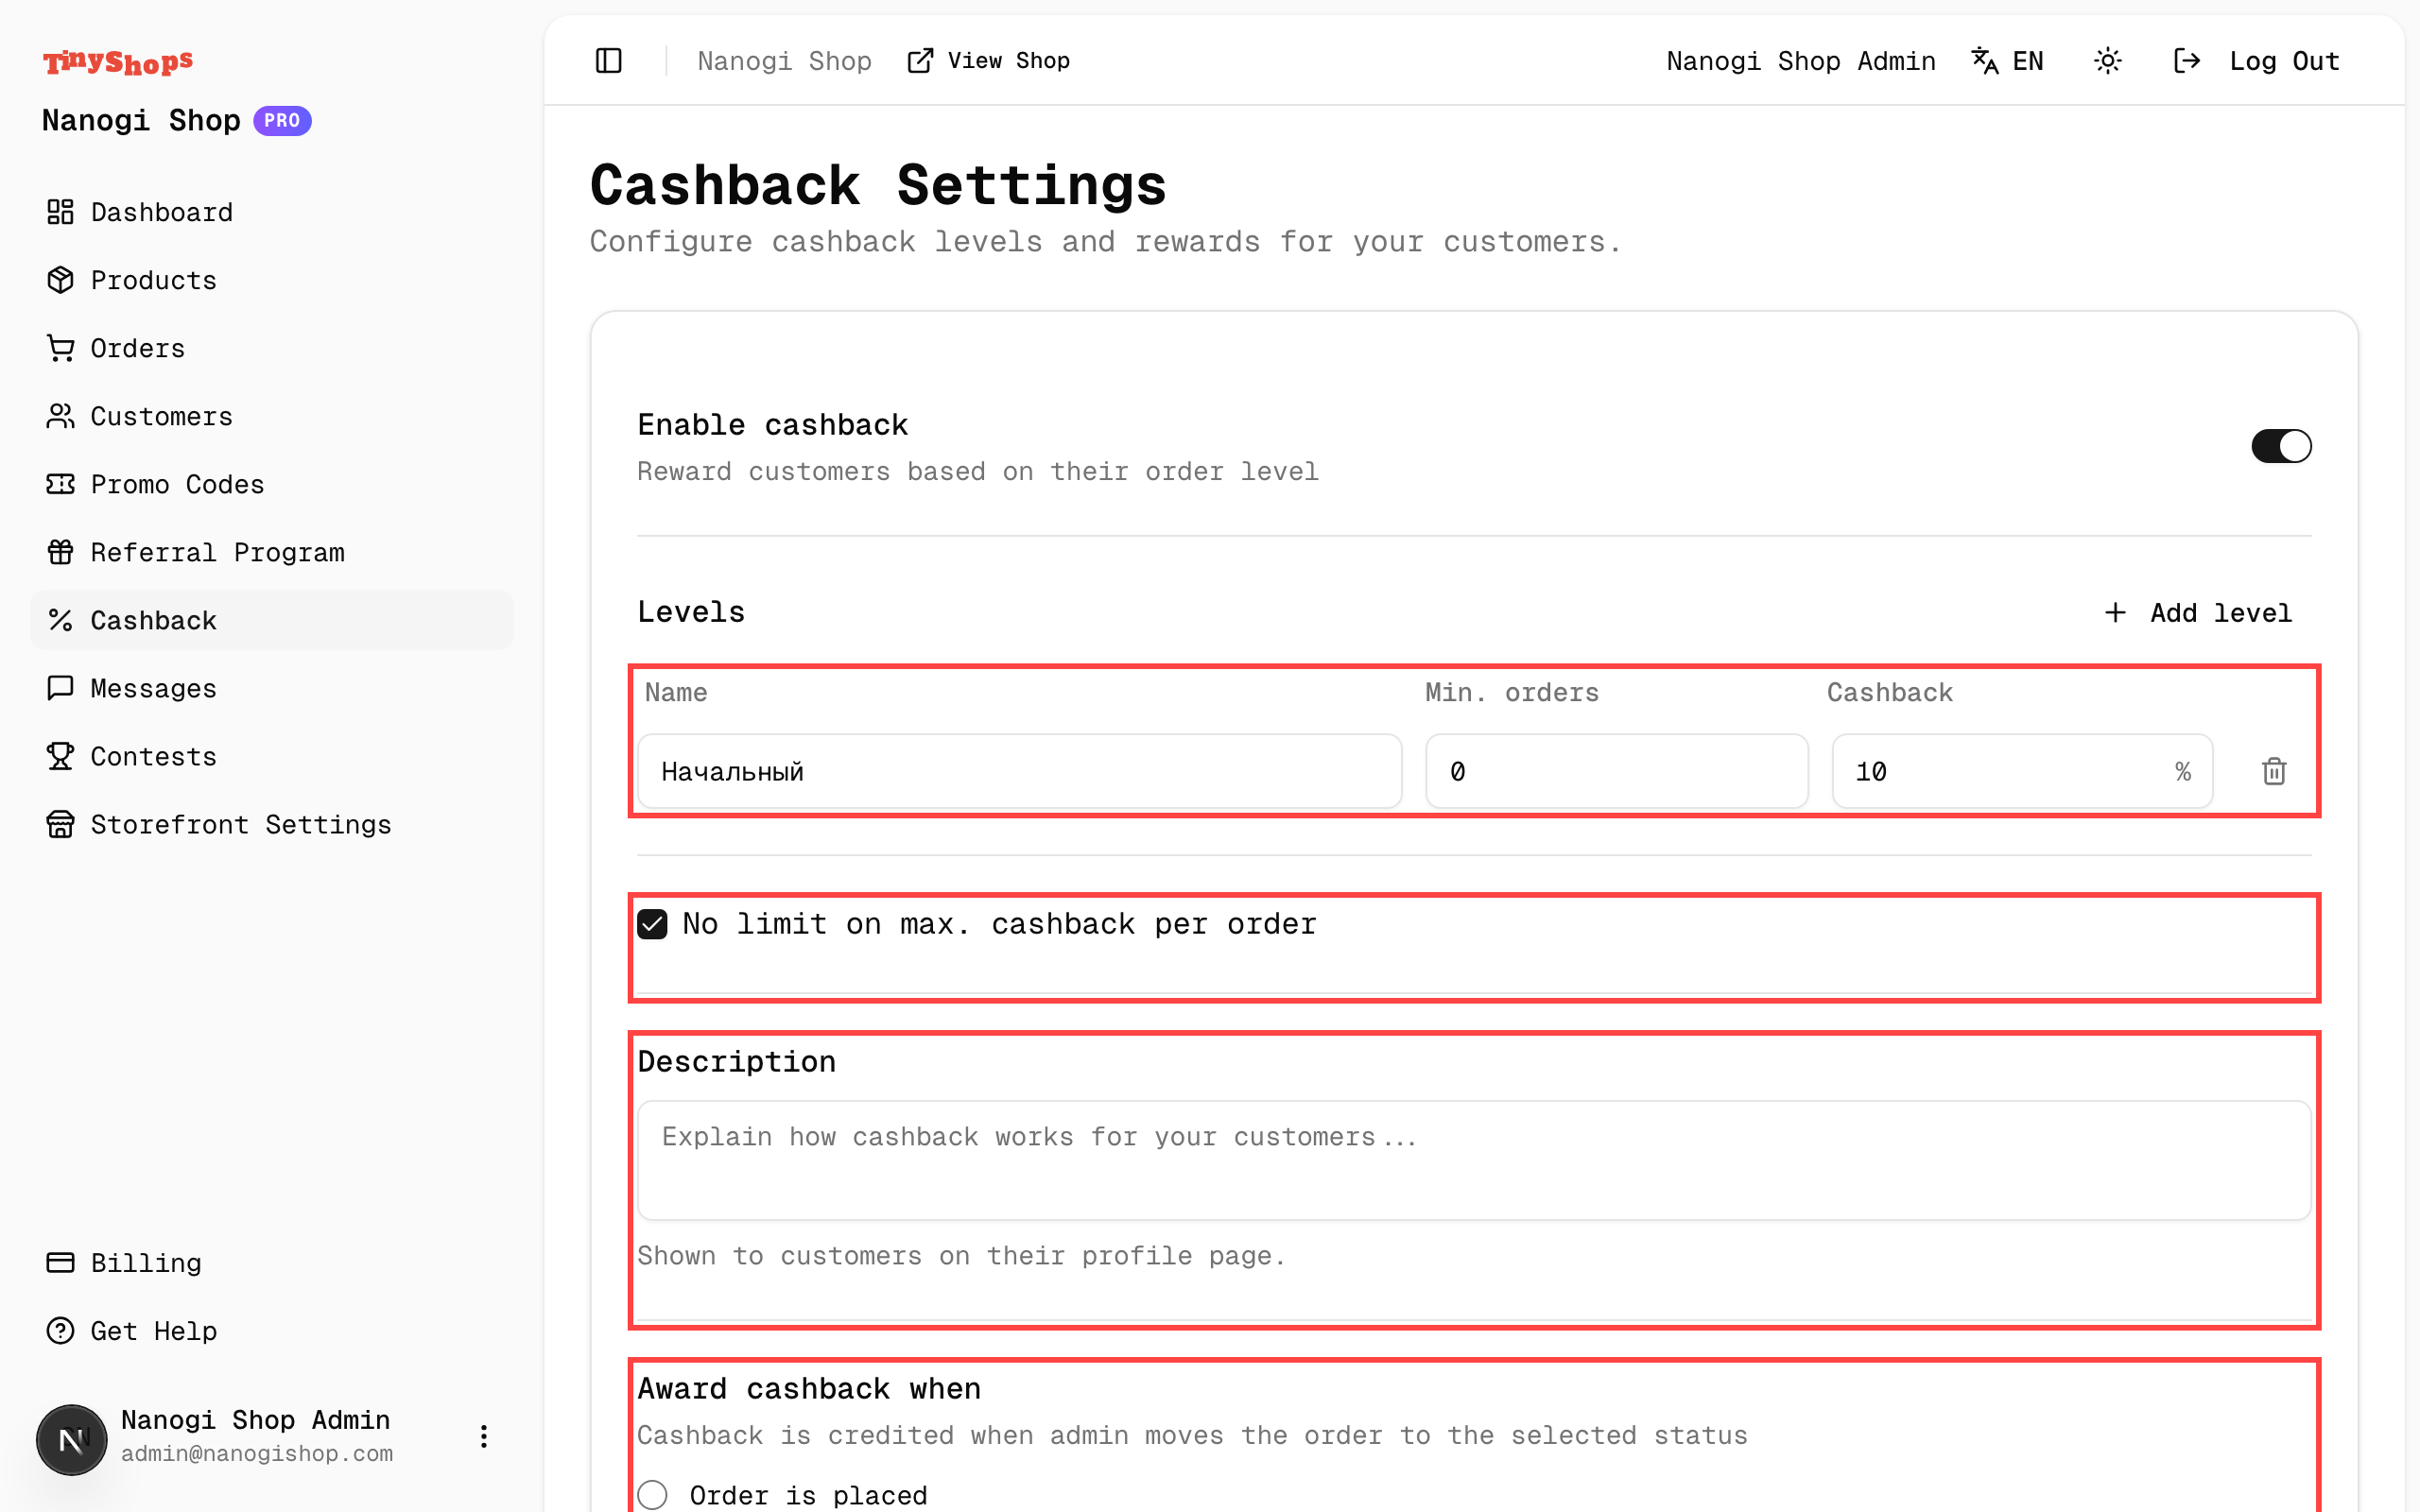
Task: Open Messages from the sidebar
Action: pos(152,688)
